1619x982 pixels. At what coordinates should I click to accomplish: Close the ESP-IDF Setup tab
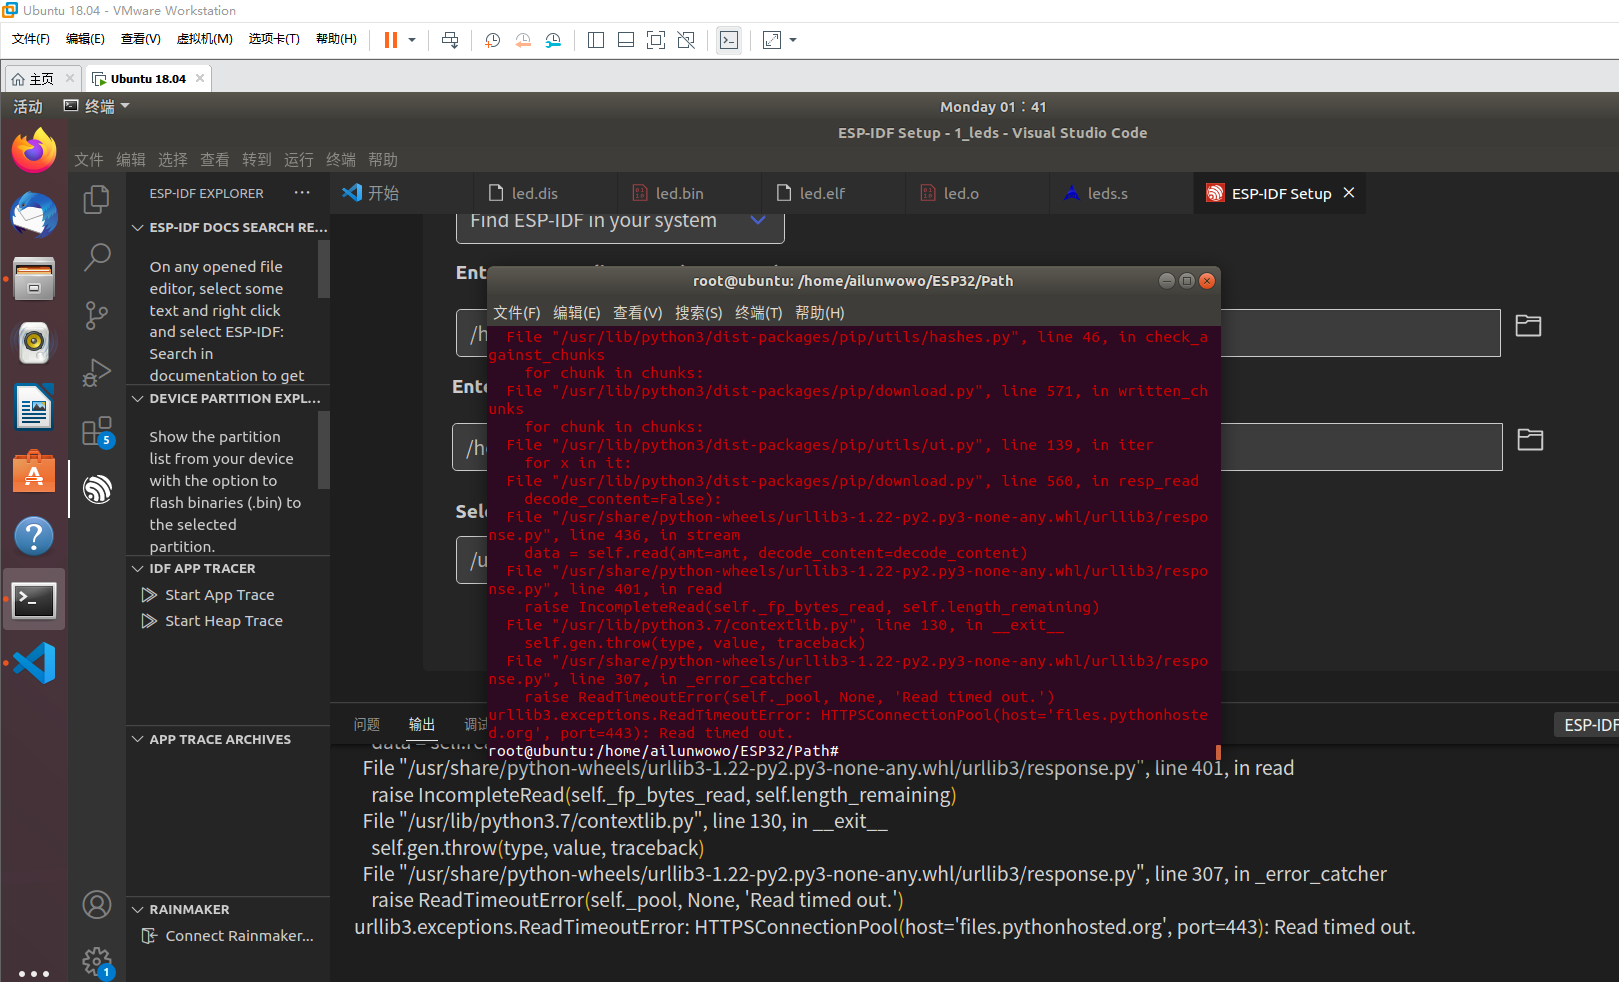pos(1349,193)
